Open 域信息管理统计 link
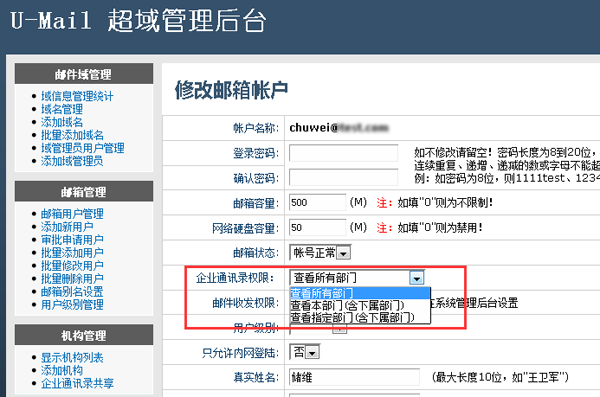600x397 pixels. [77, 96]
